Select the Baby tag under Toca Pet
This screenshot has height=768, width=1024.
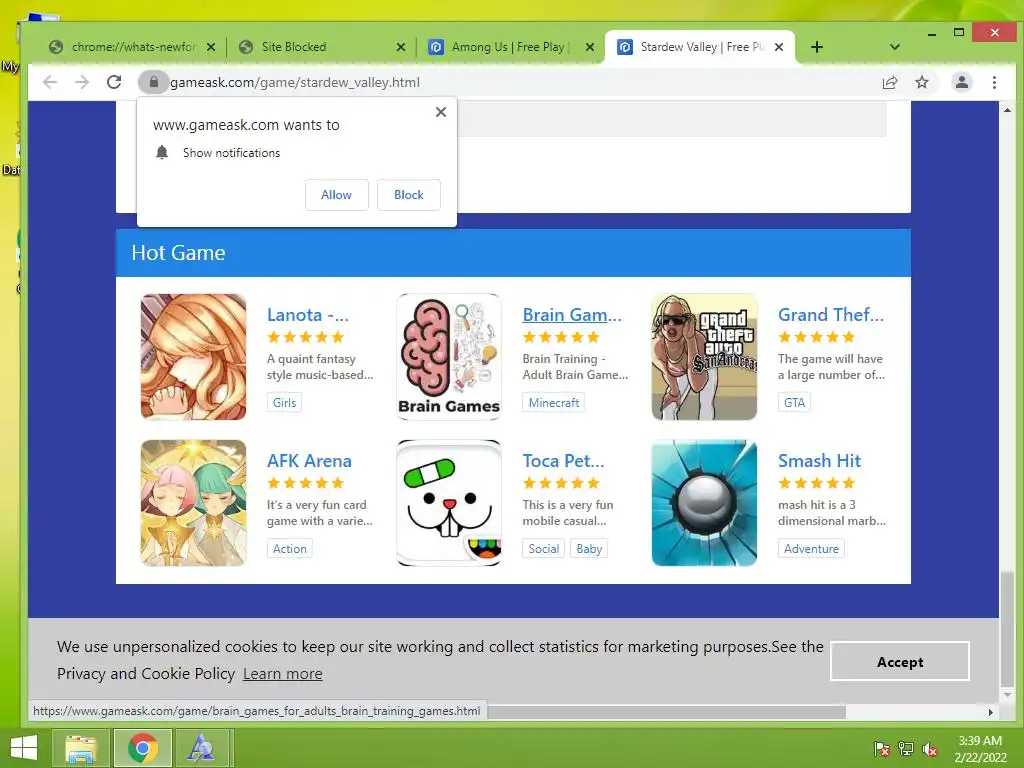point(589,549)
